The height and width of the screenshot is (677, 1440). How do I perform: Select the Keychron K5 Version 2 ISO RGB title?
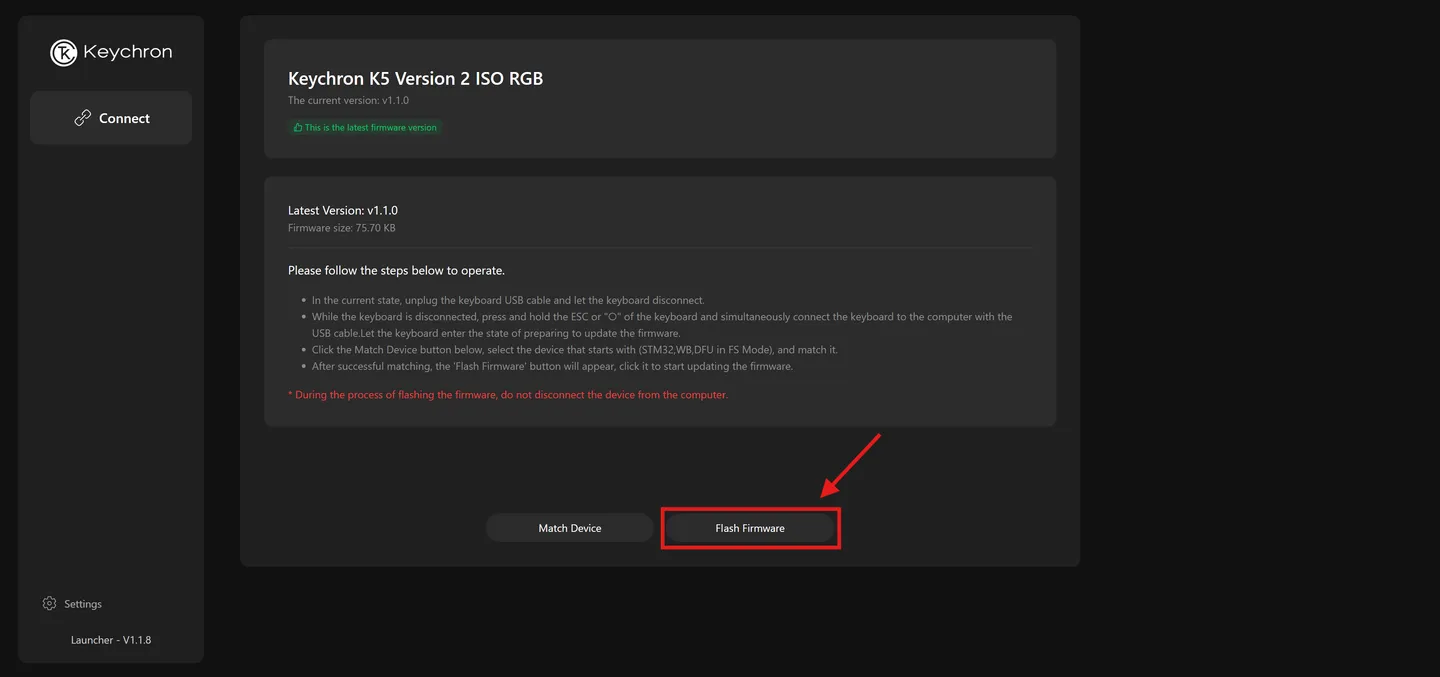coord(416,78)
